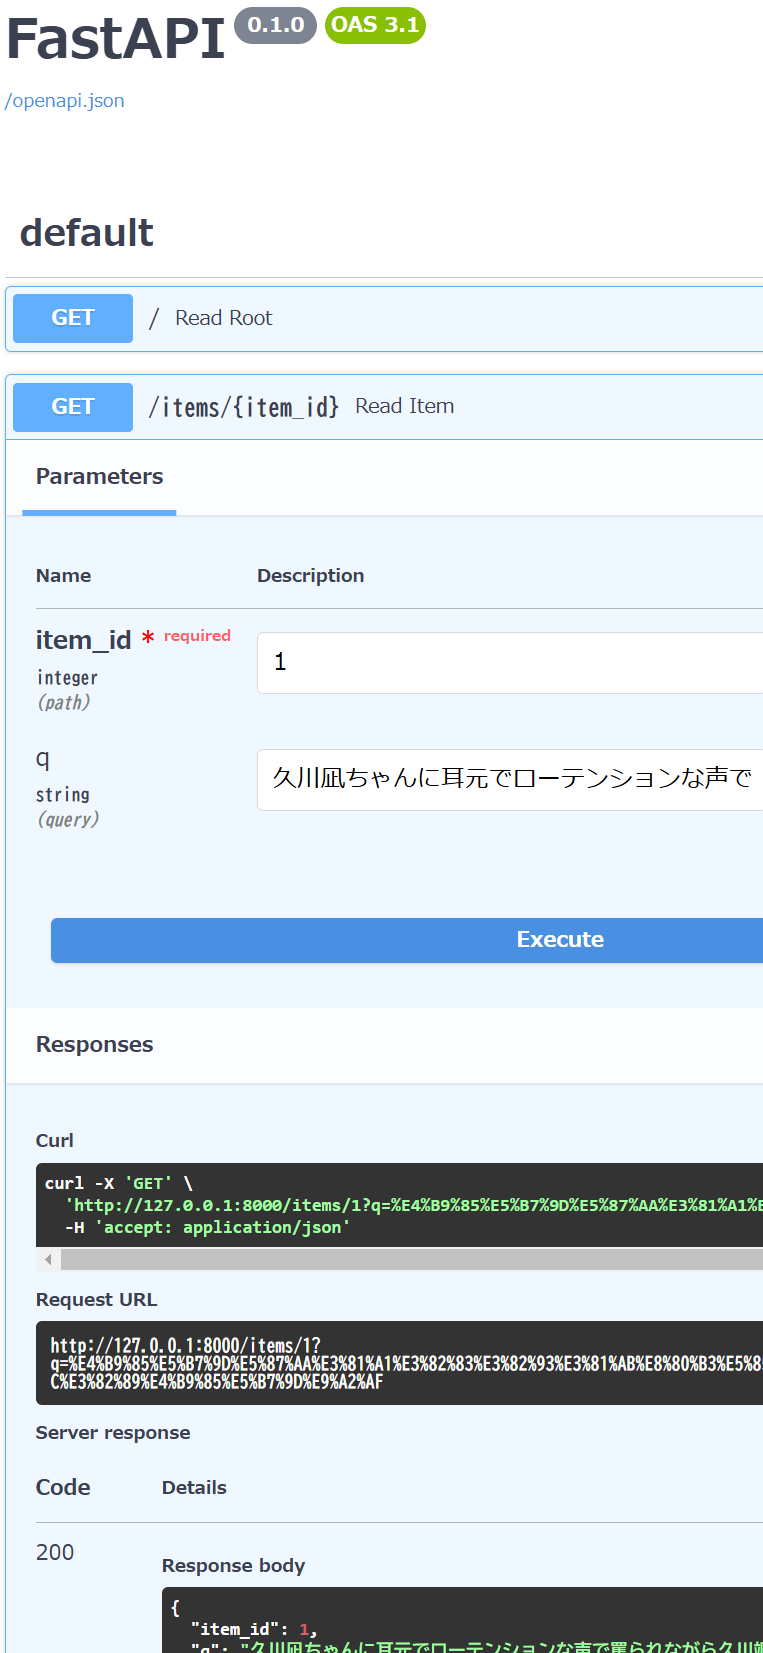The image size is (763, 1653).
Task: Click the curl command code block
Action: point(400,1205)
